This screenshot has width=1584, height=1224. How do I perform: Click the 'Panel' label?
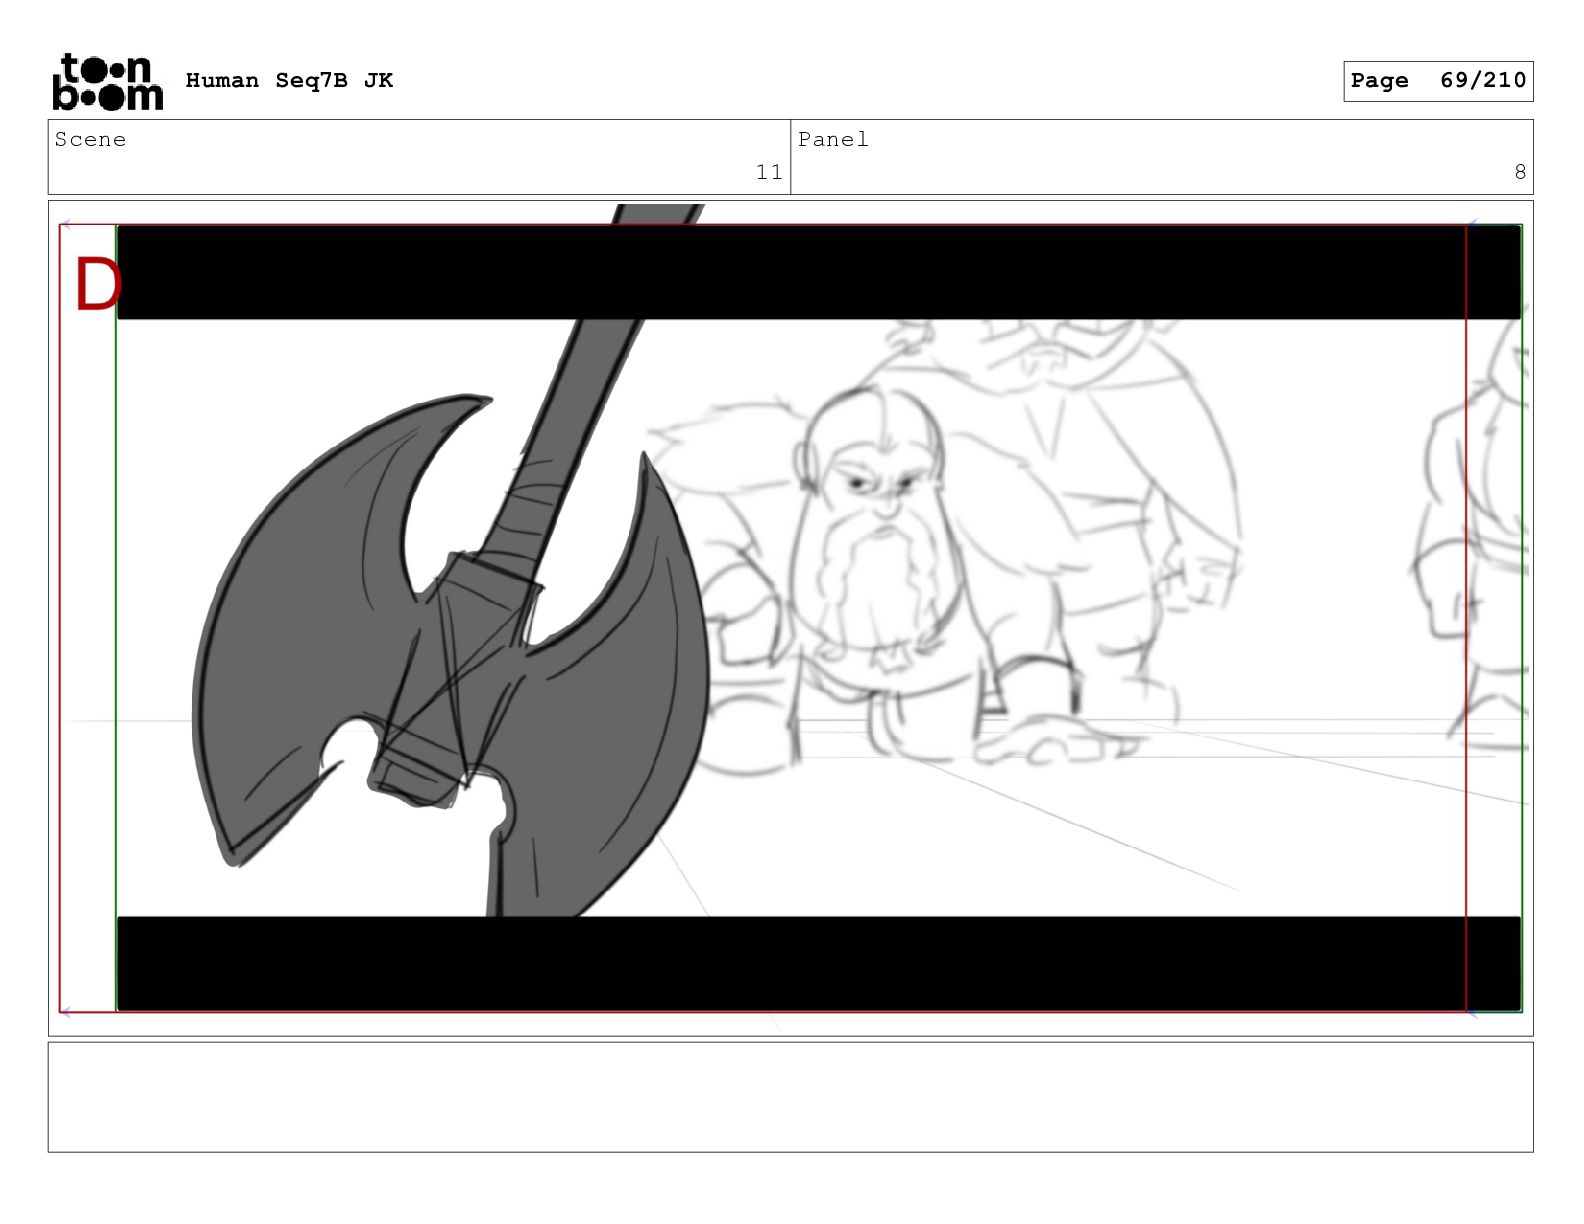[833, 140]
